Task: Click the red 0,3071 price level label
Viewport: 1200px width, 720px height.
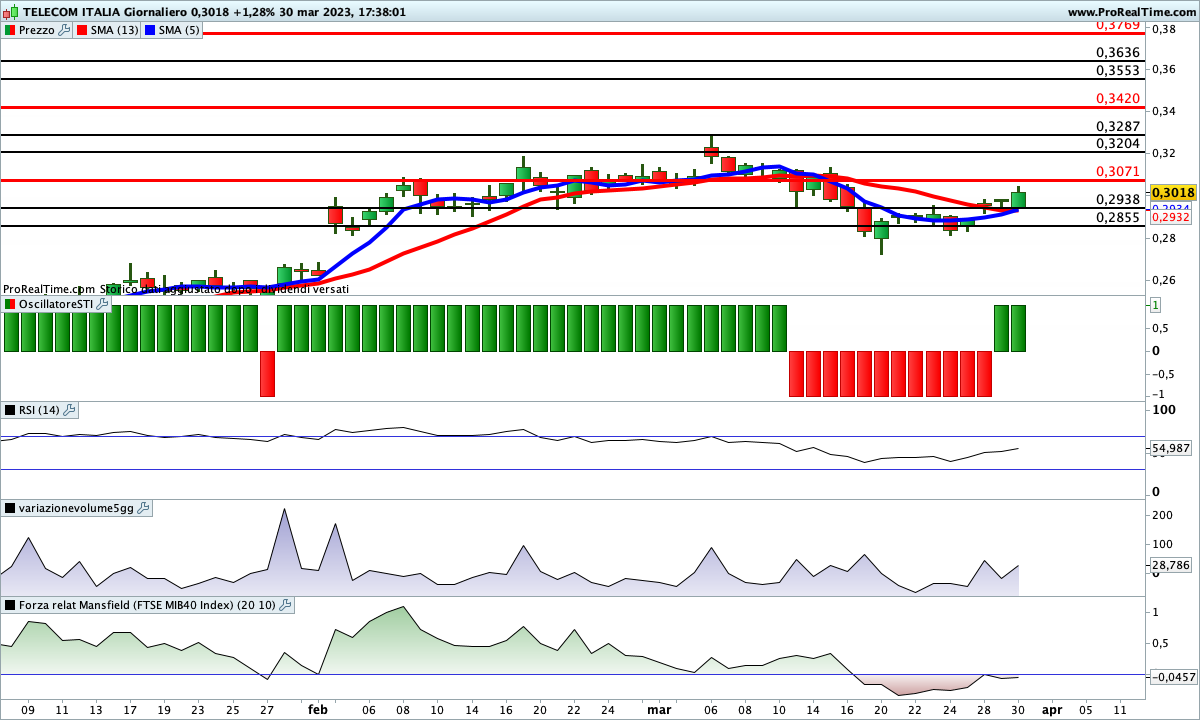Action: pos(1118,172)
